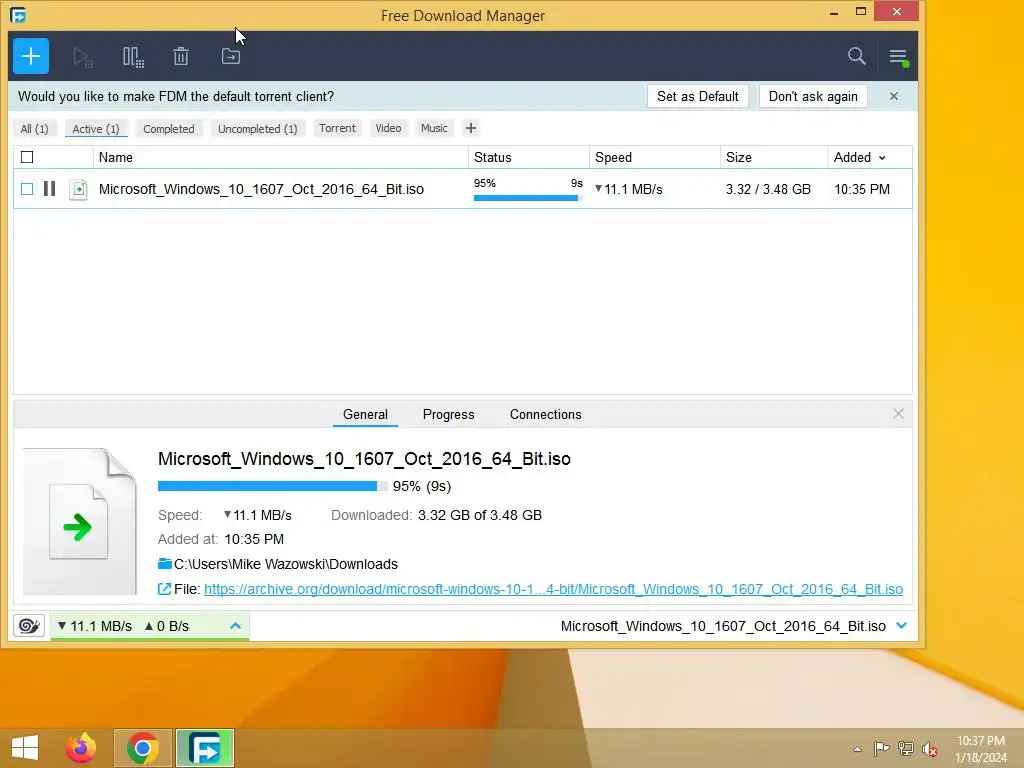This screenshot has width=1024, height=768.
Task: Open the C:\Users\Mike Wazowski\Downloads path
Action: tap(286, 564)
